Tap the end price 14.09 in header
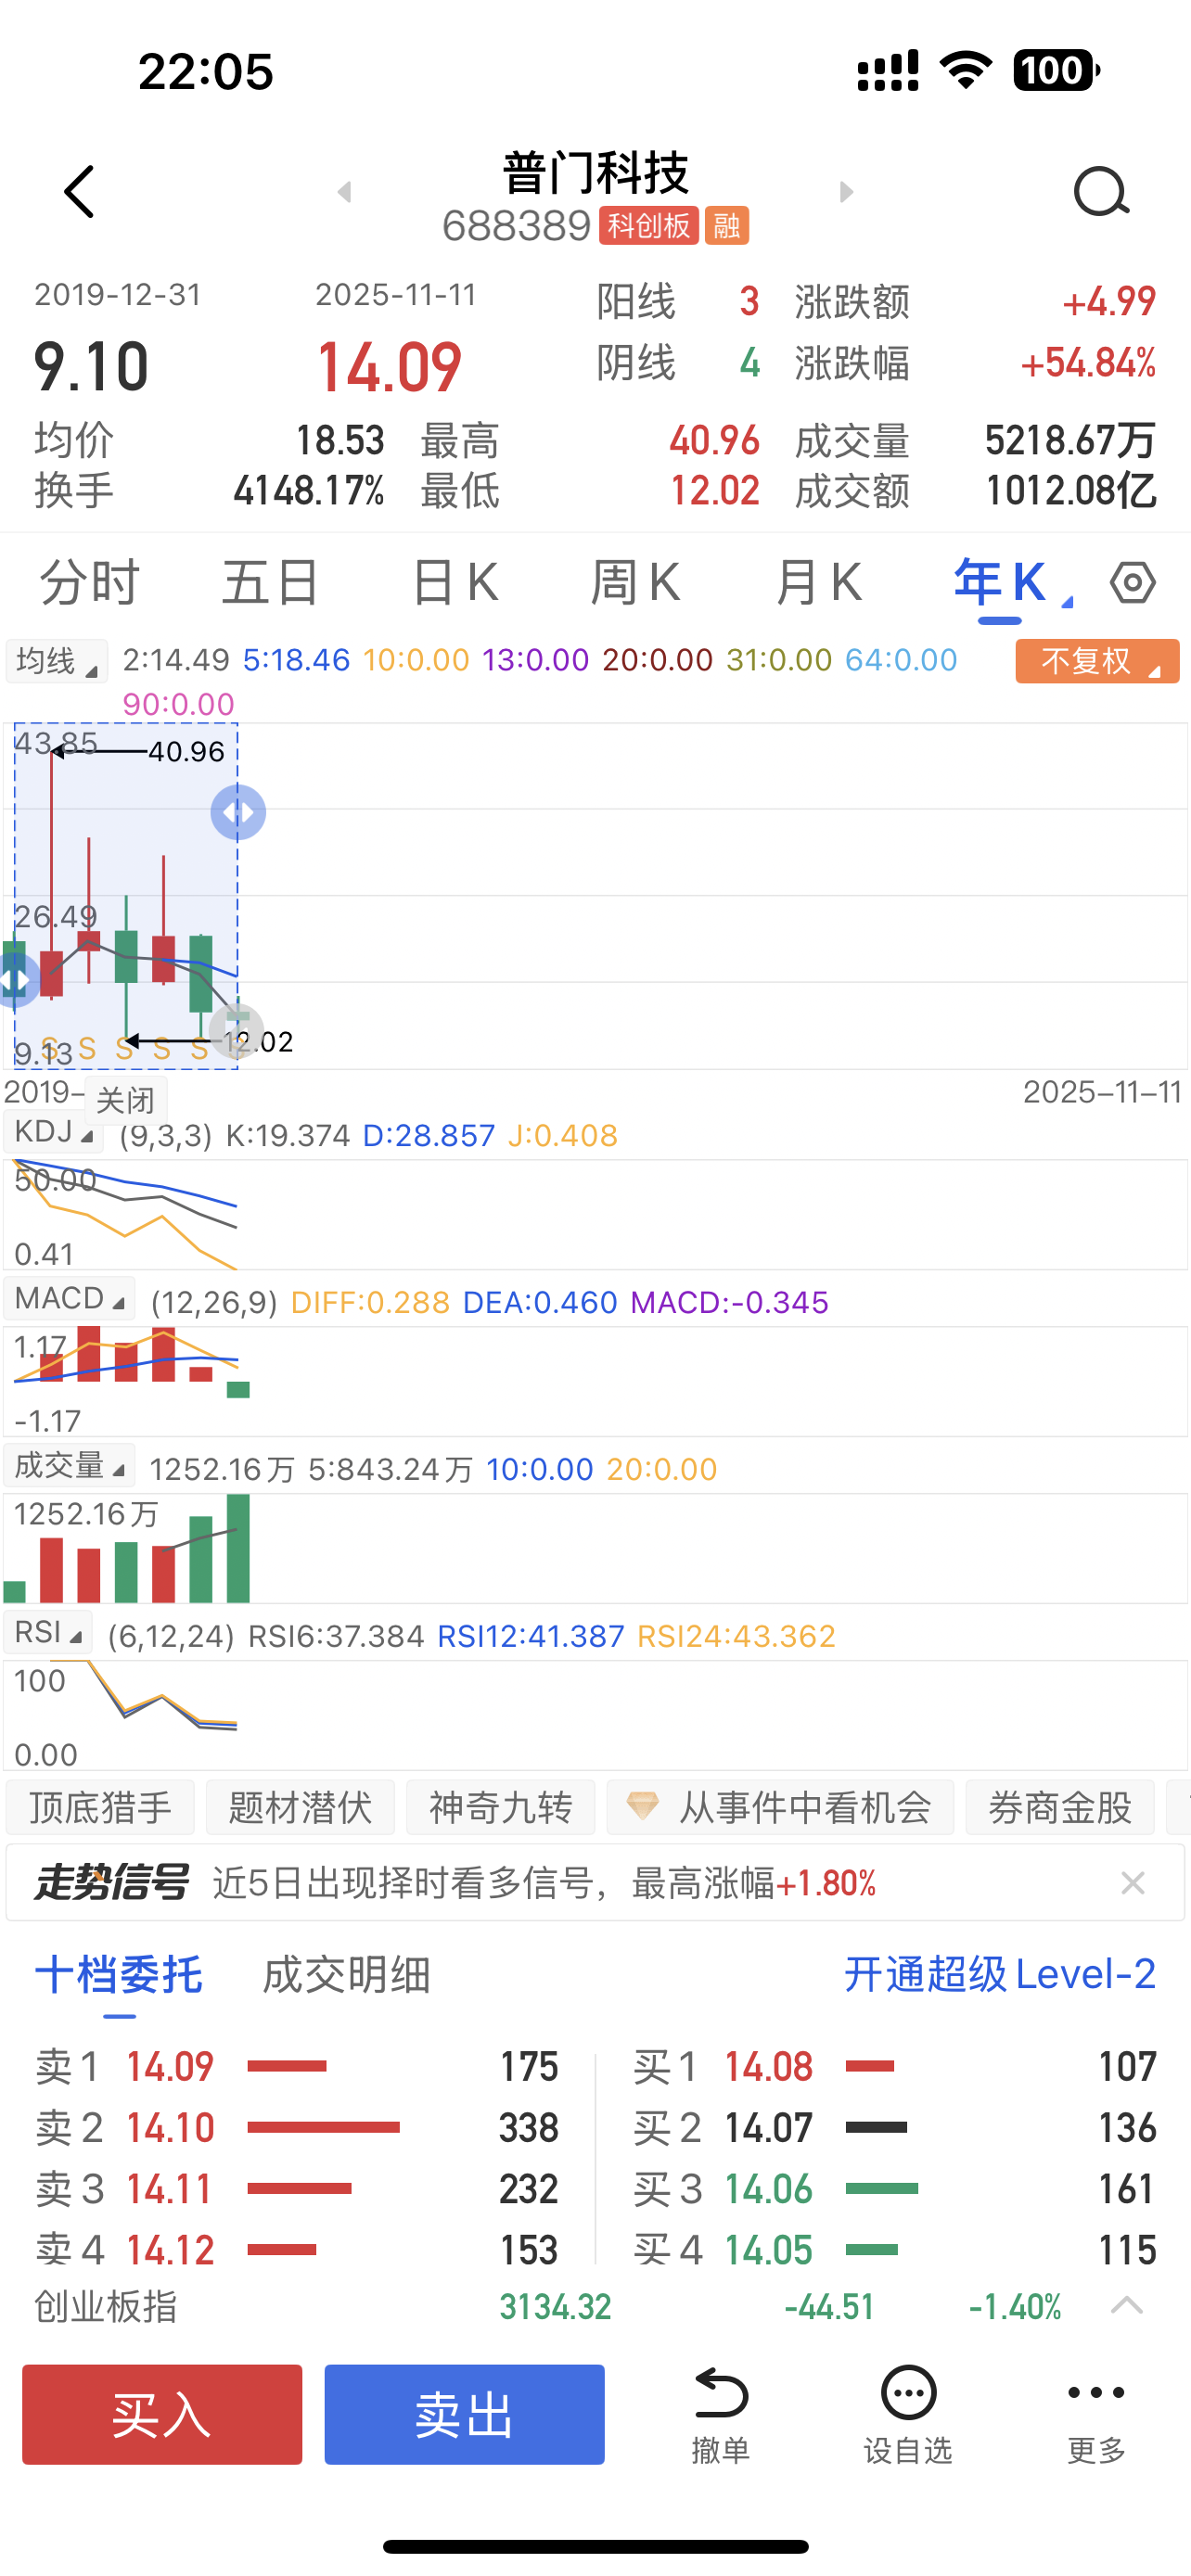1191x2576 pixels. [389, 367]
